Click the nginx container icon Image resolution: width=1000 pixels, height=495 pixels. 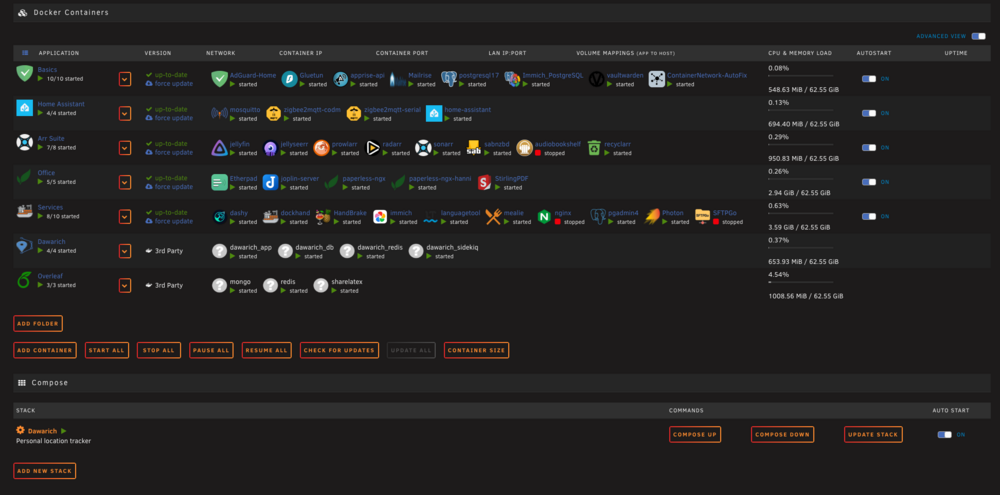point(544,217)
